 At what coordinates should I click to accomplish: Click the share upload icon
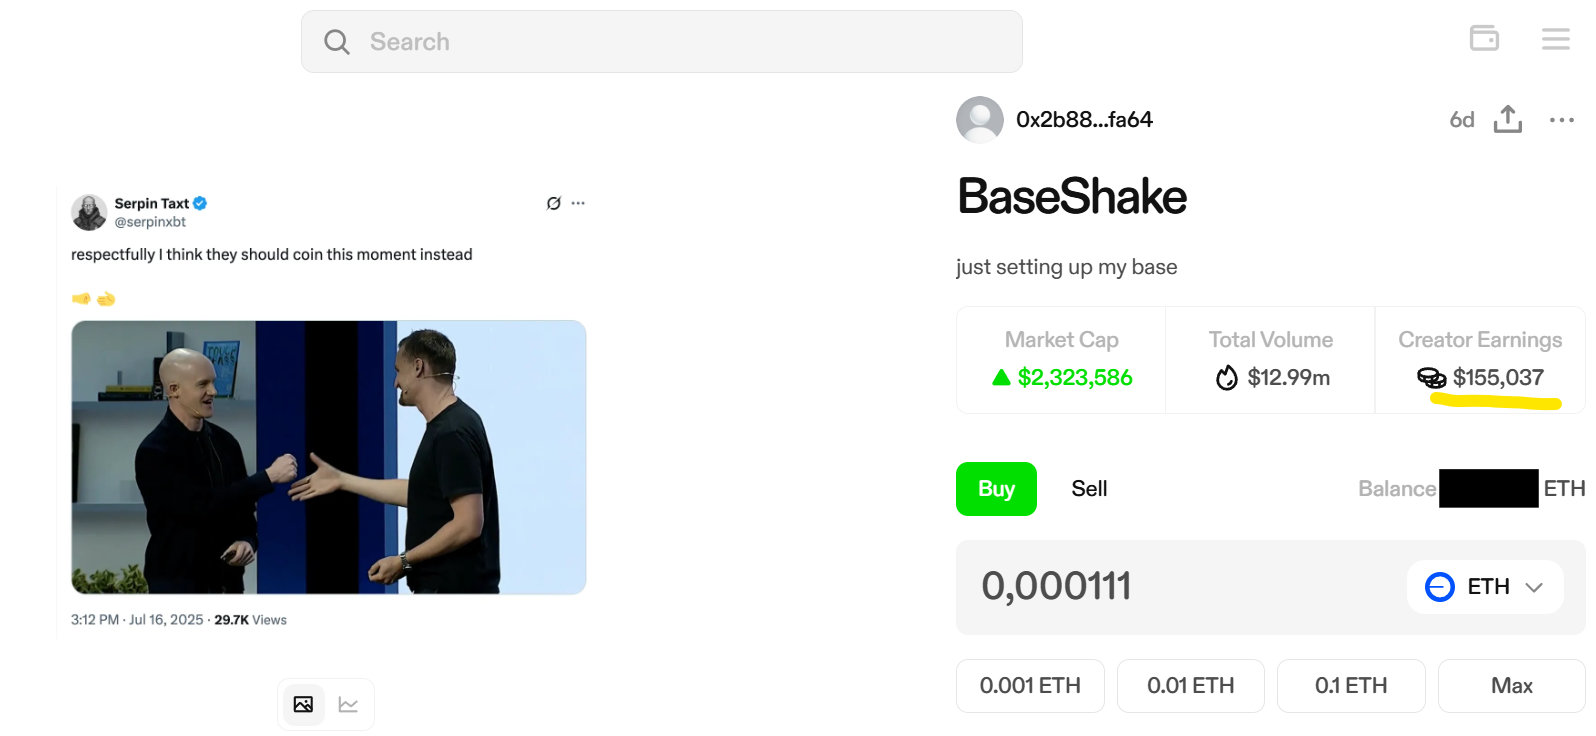1507,119
